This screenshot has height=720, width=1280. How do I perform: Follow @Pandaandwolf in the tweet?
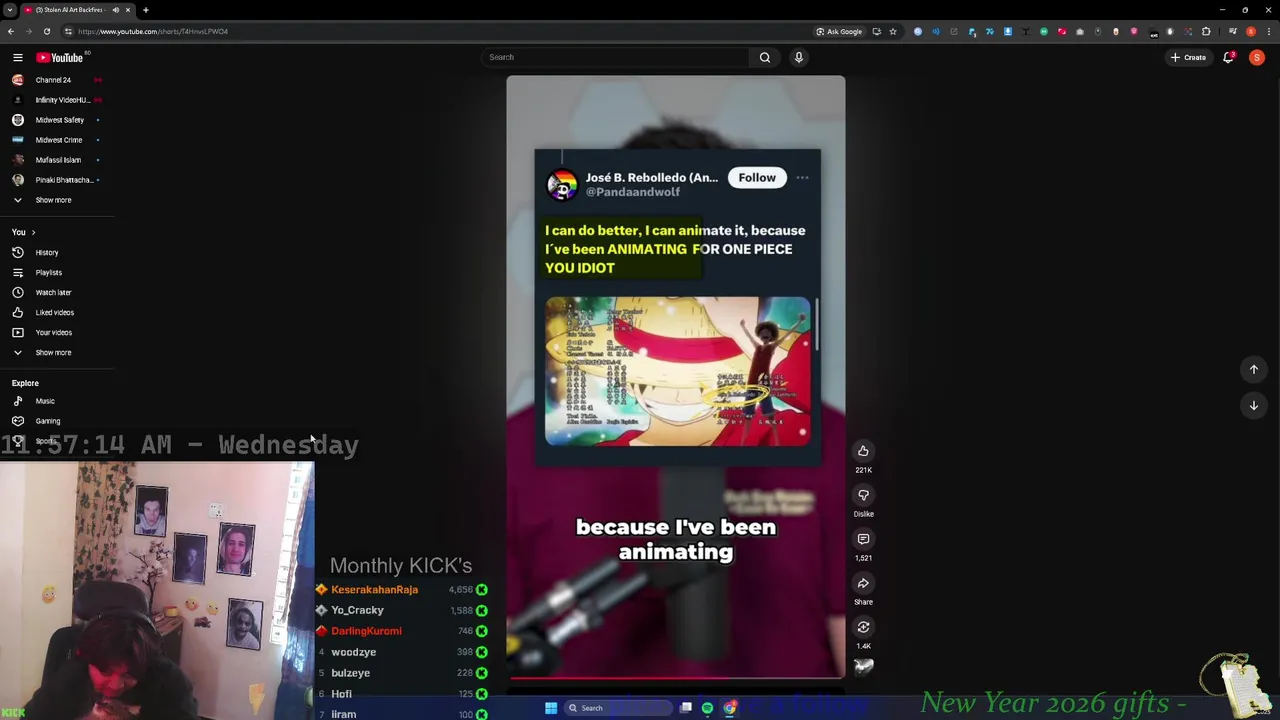pyautogui.click(x=757, y=178)
